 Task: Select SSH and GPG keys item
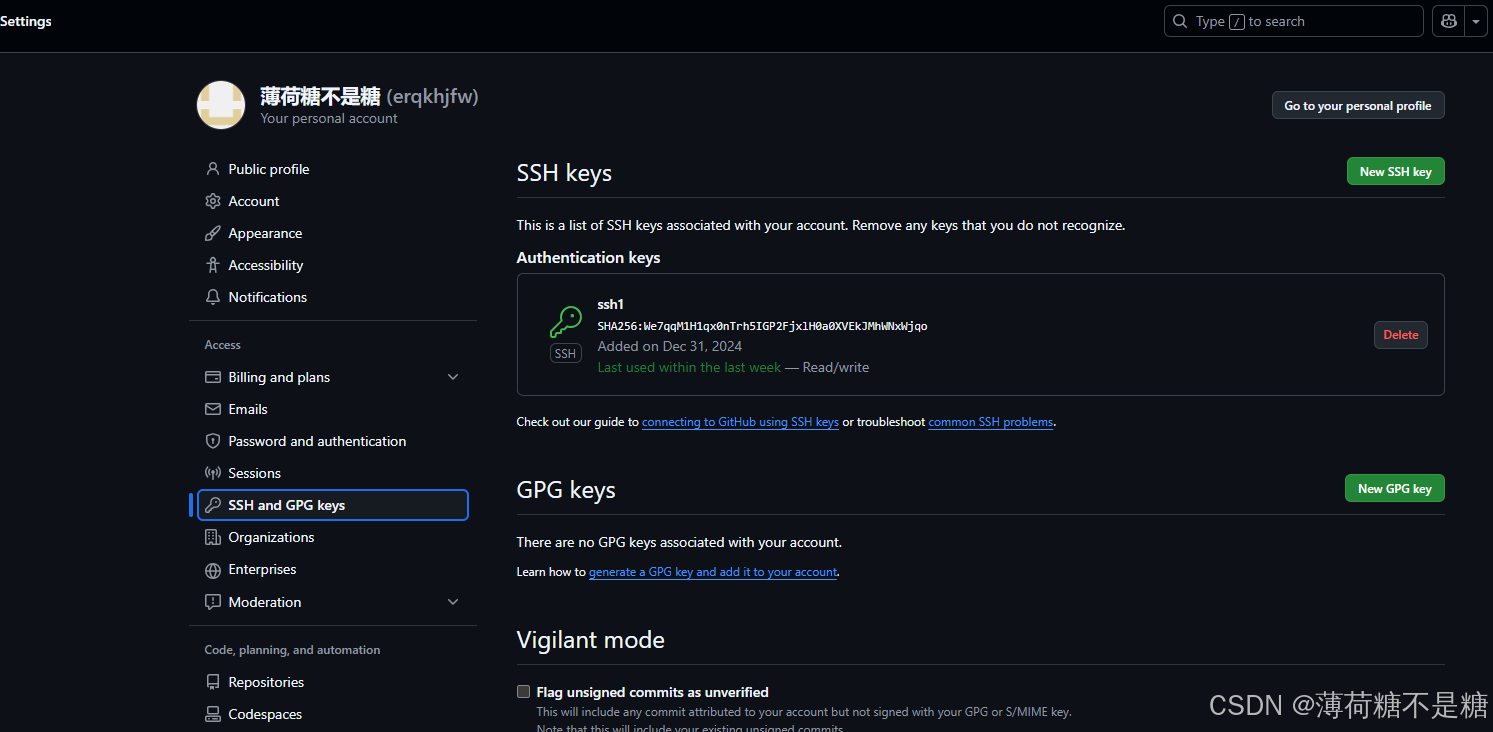[332, 505]
